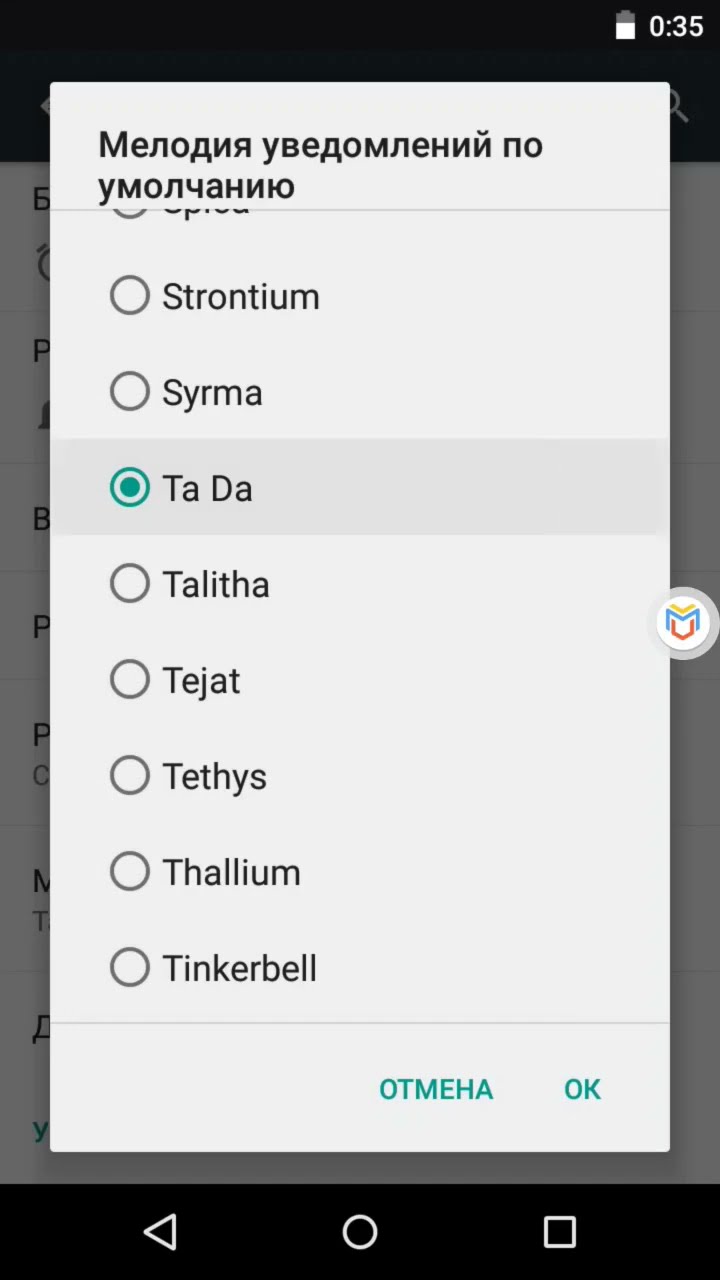Select the Syrma radio button

[130, 392]
